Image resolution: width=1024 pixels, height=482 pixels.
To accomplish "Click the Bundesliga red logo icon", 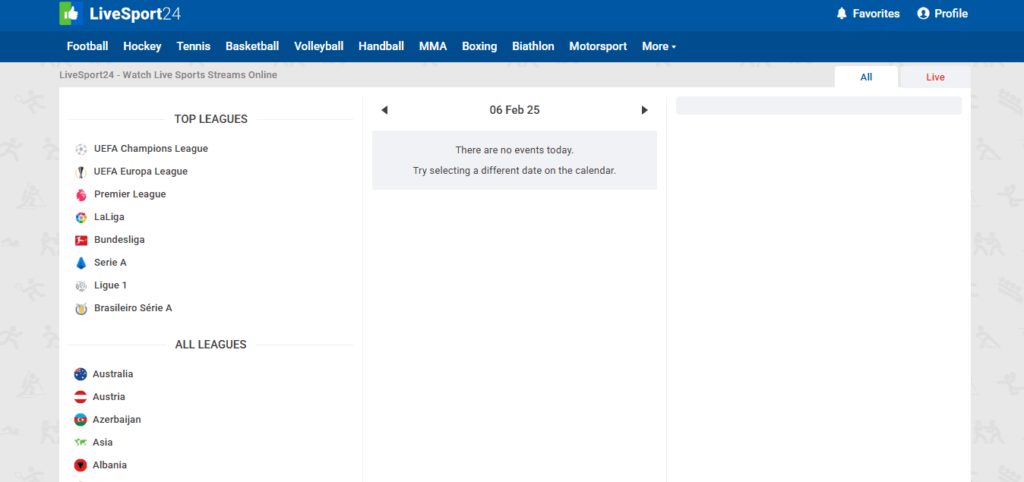I will click(x=81, y=240).
